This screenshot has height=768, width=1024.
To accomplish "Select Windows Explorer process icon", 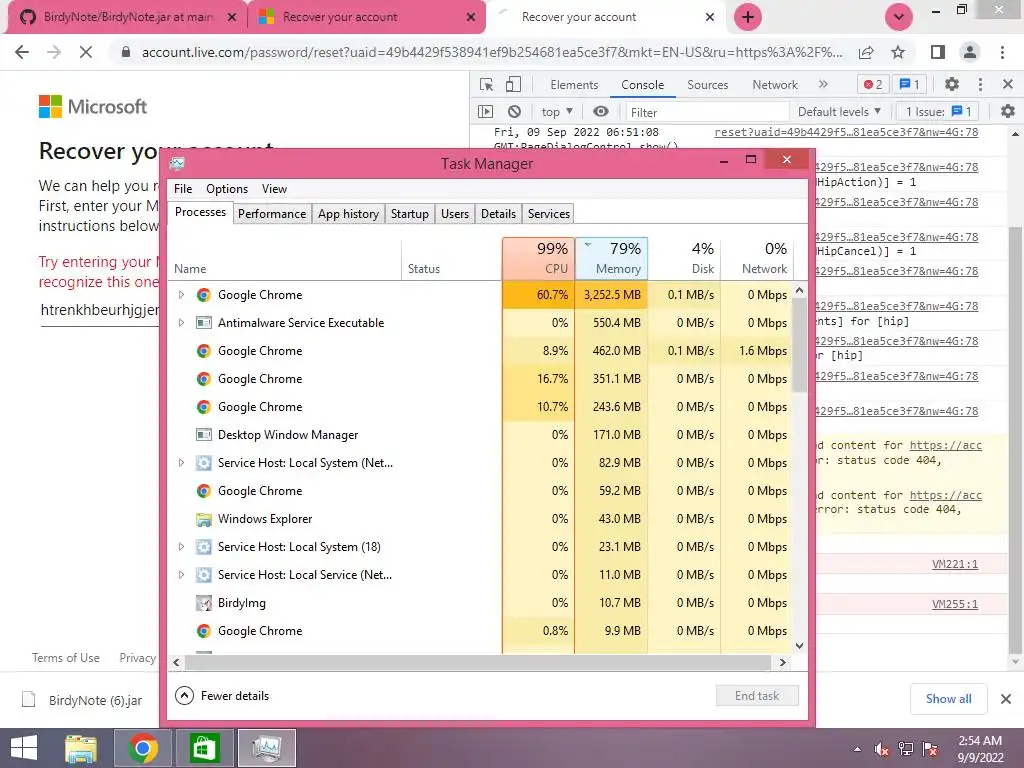I will click(x=204, y=519).
